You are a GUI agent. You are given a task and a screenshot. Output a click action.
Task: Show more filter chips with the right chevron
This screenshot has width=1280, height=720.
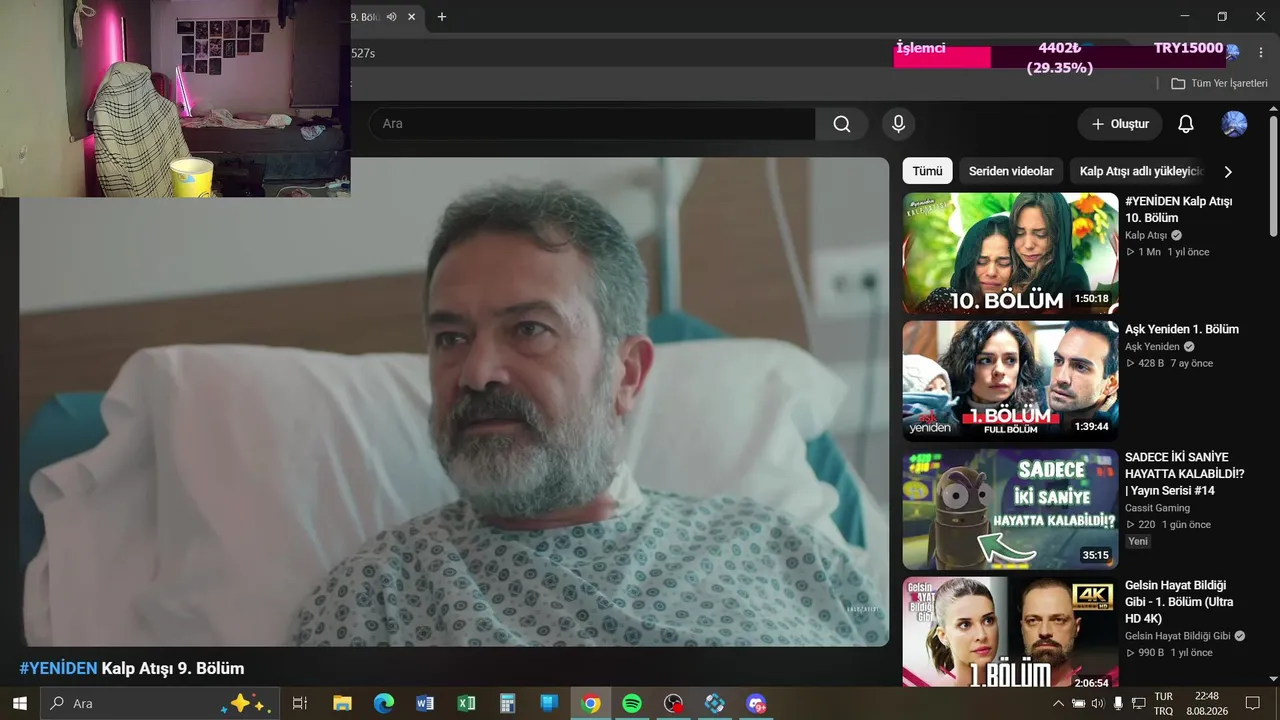coord(1228,172)
